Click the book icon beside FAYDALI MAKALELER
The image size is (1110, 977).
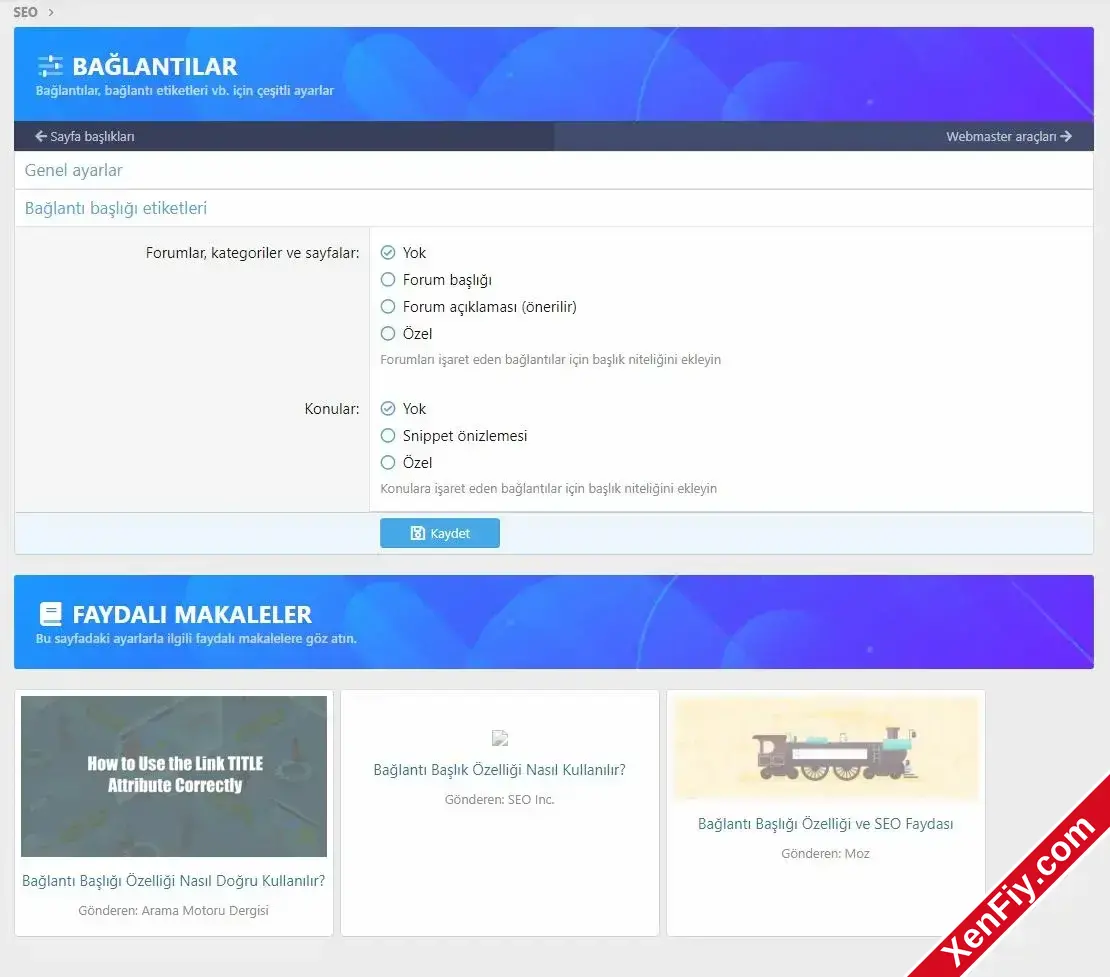pyautogui.click(x=50, y=614)
